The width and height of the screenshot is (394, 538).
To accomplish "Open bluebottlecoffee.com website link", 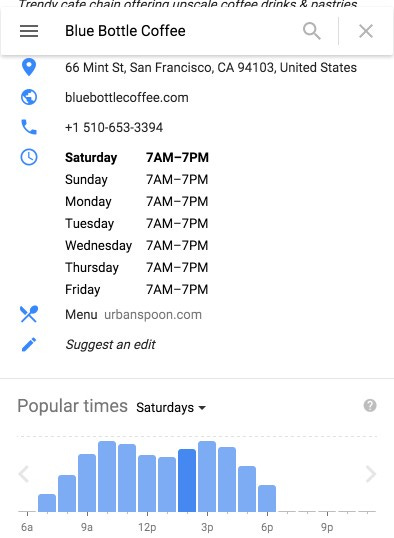I will coord(127,98).
